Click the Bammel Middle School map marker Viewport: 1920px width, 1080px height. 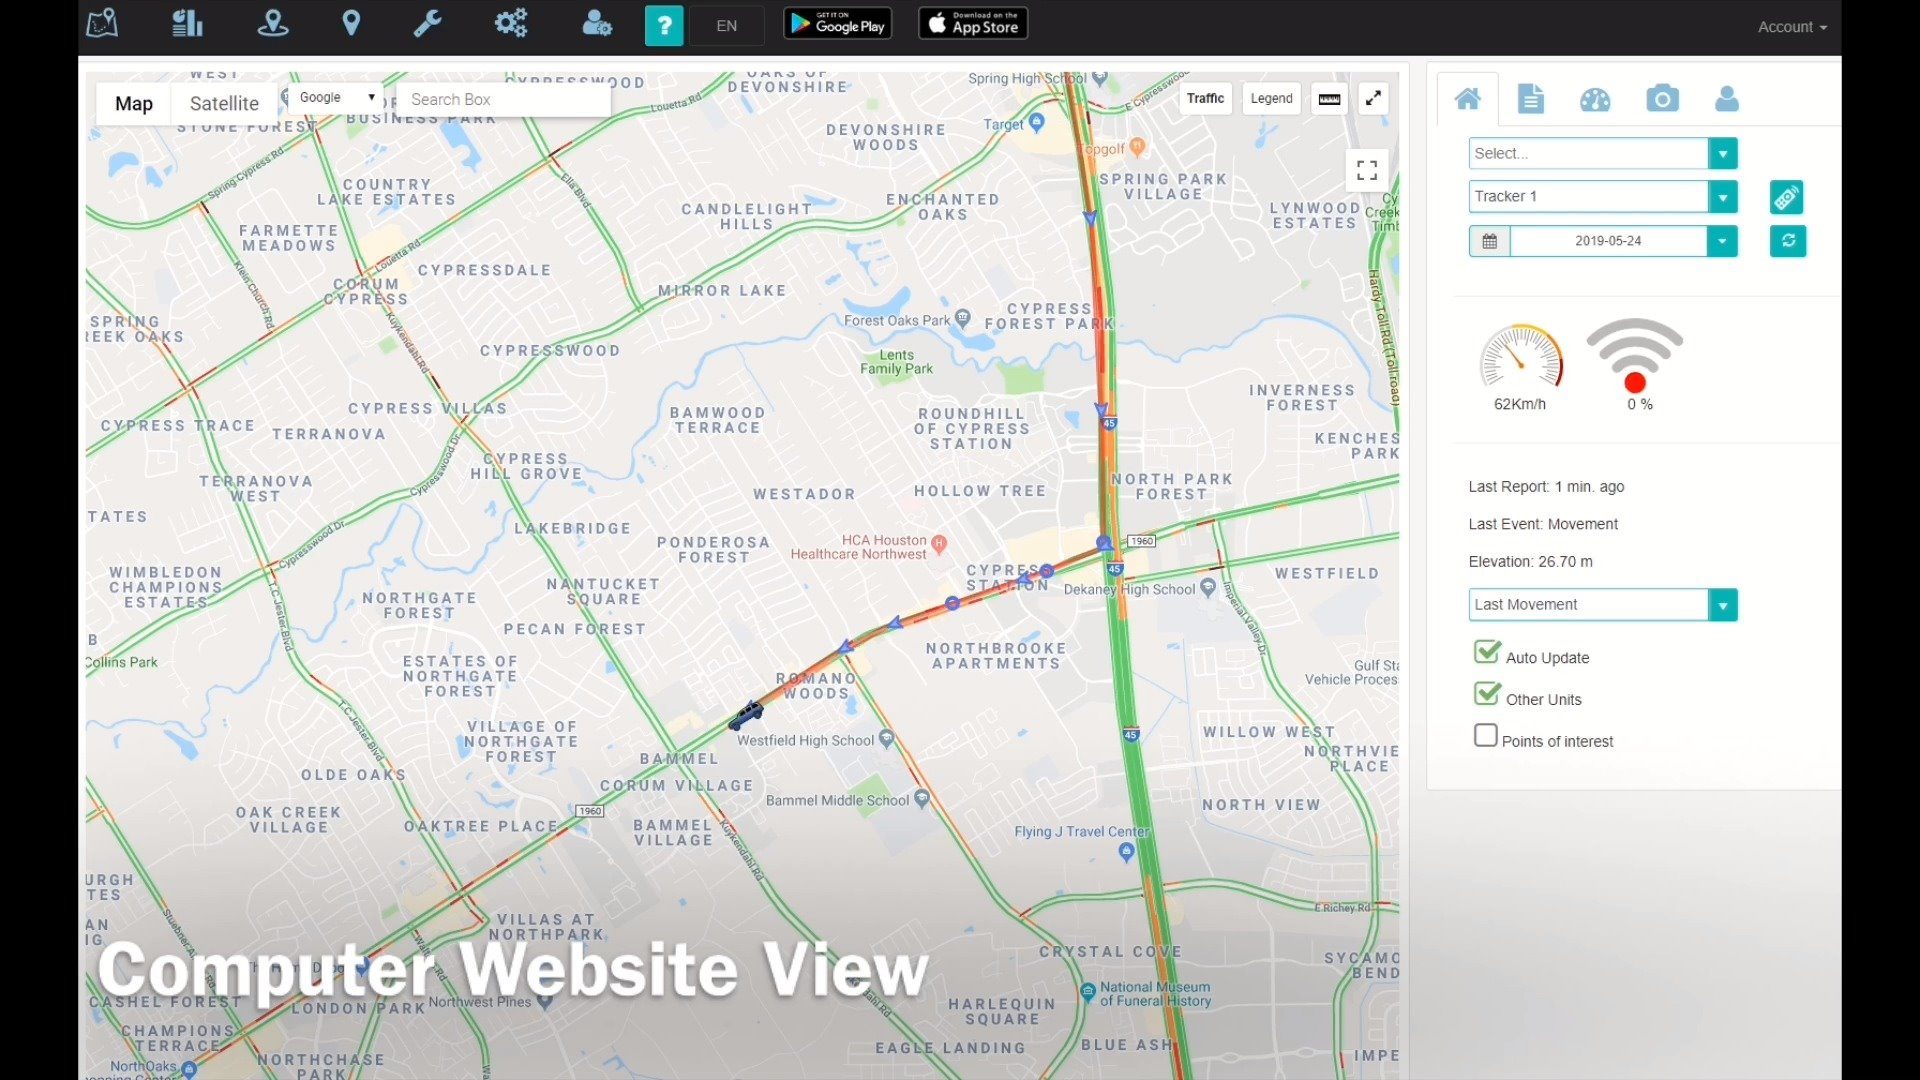coord(922,799)
